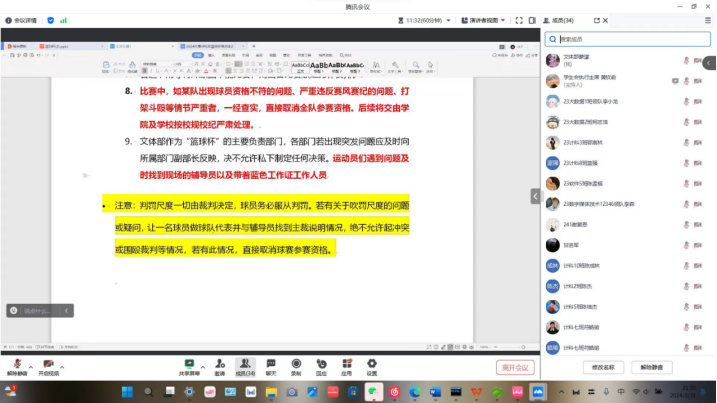Toggle the Members (成员) panel in bottom toolbar

point(245,365)
